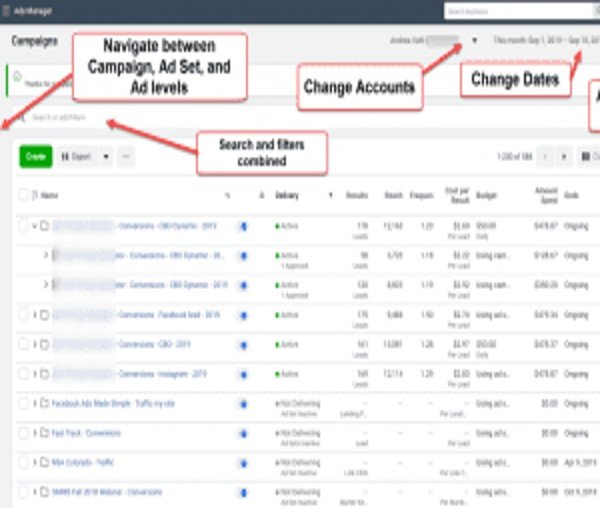Tick checkbox for CBO Dynamic campaign
This screenshot has width=600, height=508.
pyautogui.click(x=23, y=226)
